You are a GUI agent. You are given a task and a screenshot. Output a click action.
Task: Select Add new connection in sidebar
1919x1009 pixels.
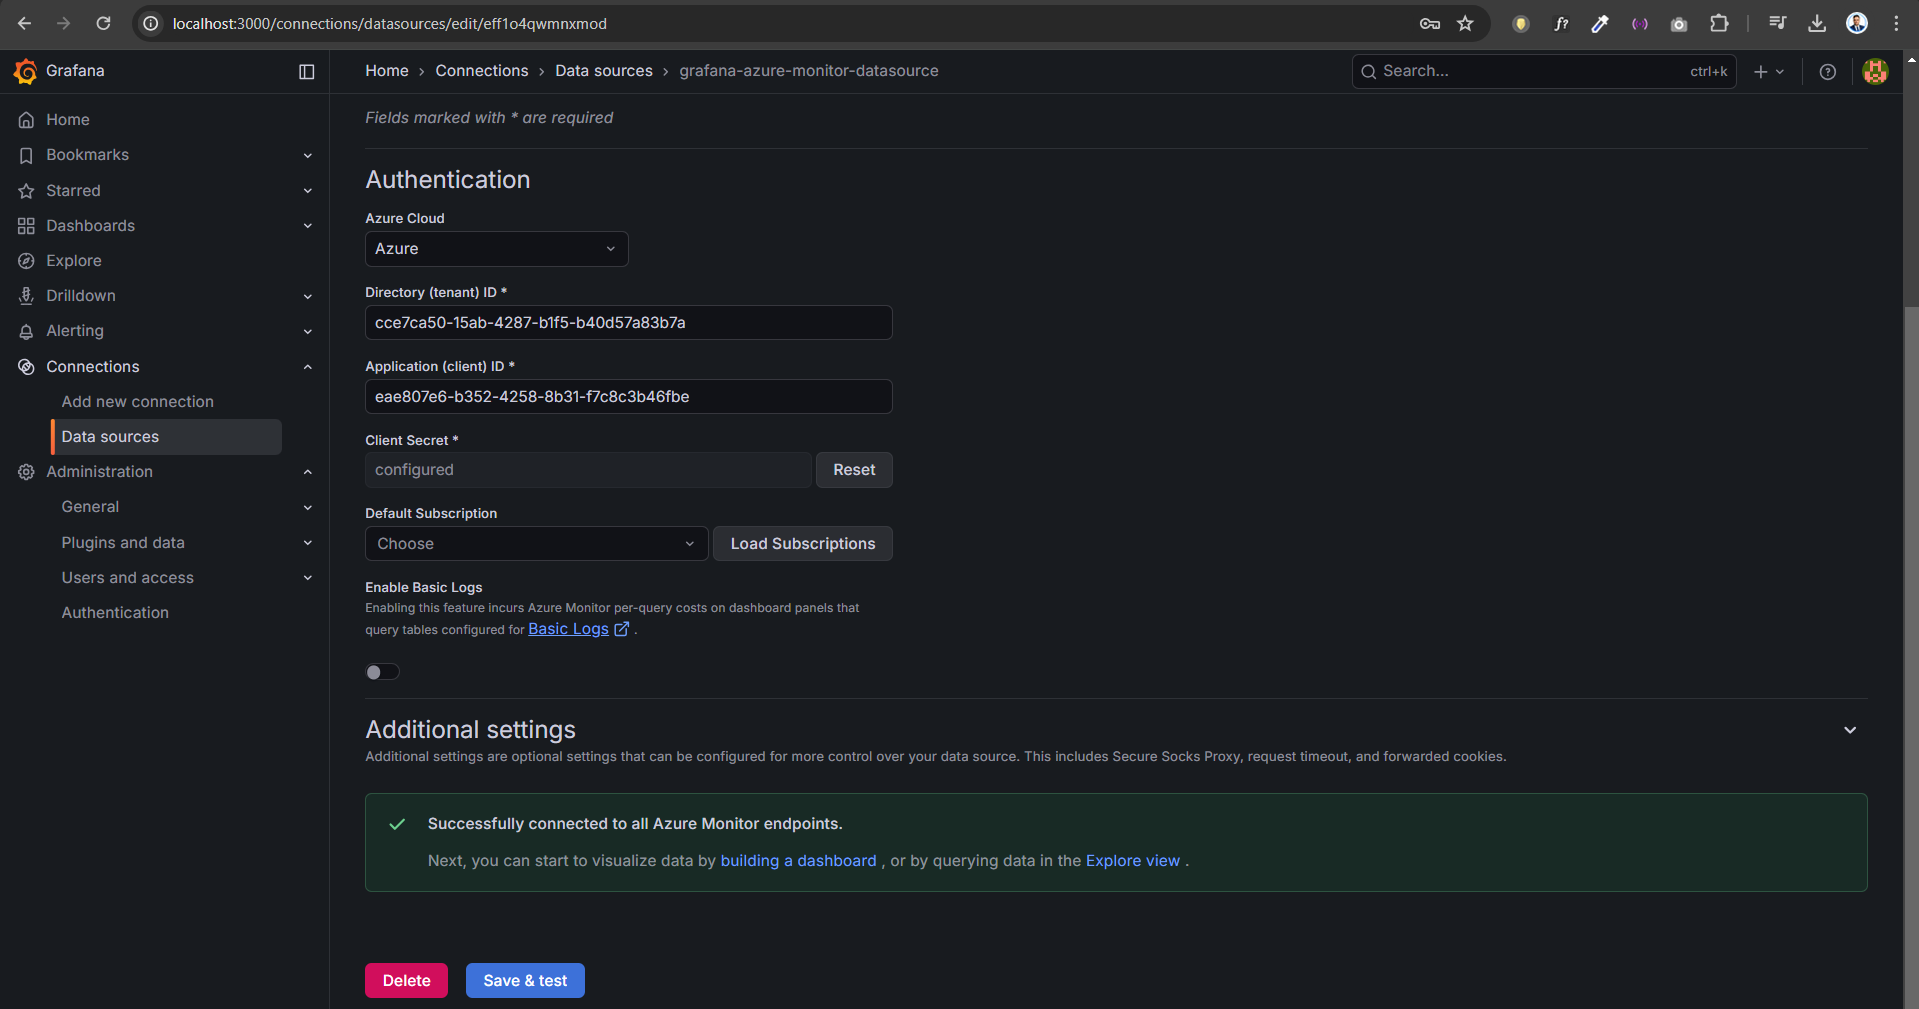point(137,402)
